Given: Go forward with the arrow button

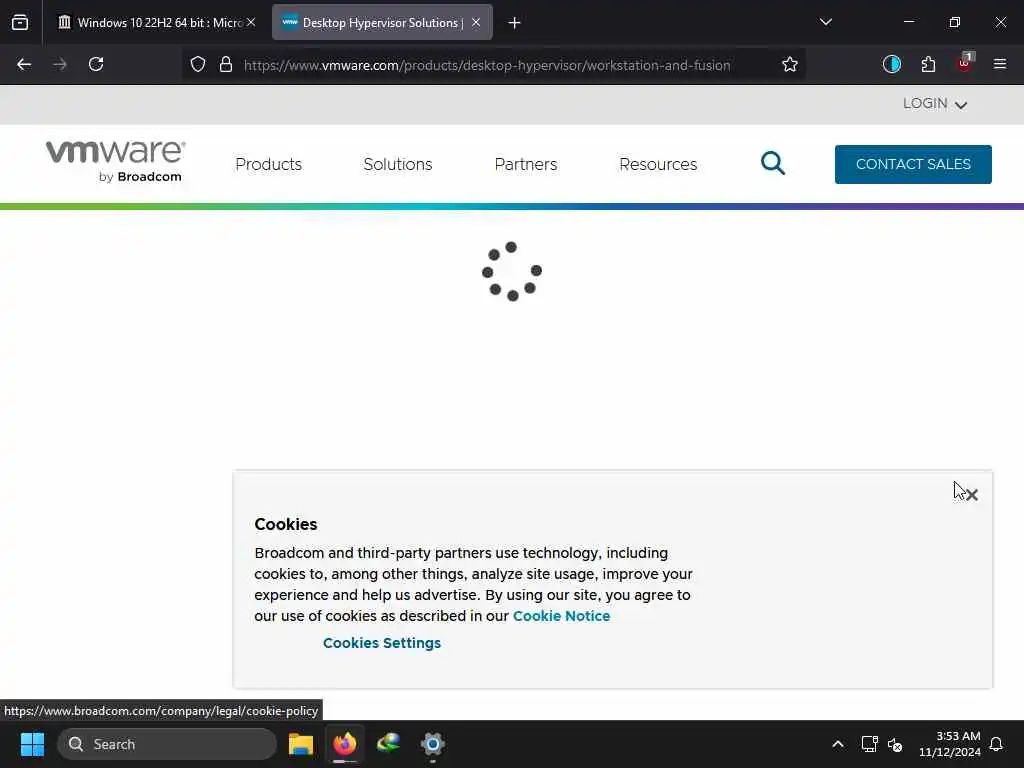Looking at the screenshot, I should 60,65.
